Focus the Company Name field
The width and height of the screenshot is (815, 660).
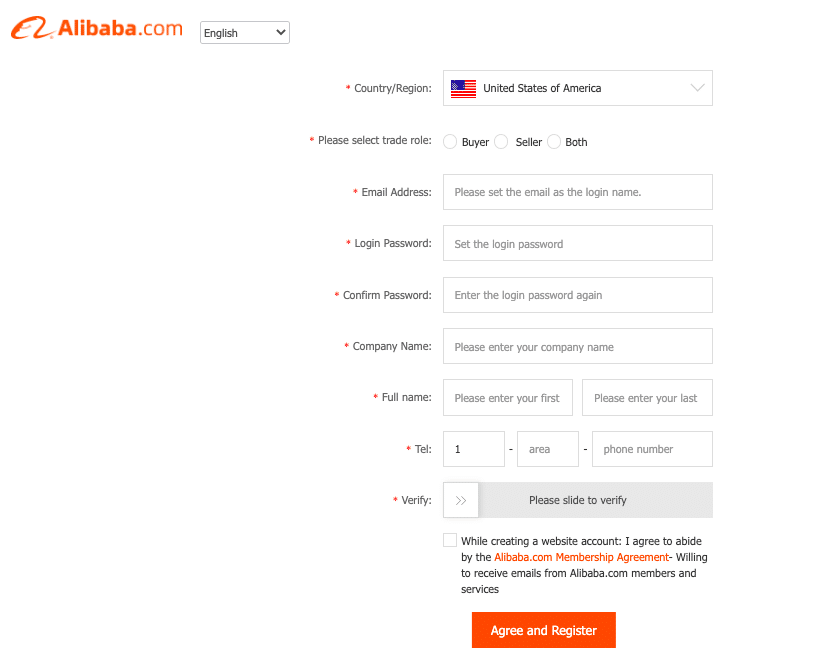pyautogui.click(x=577, y=346)
